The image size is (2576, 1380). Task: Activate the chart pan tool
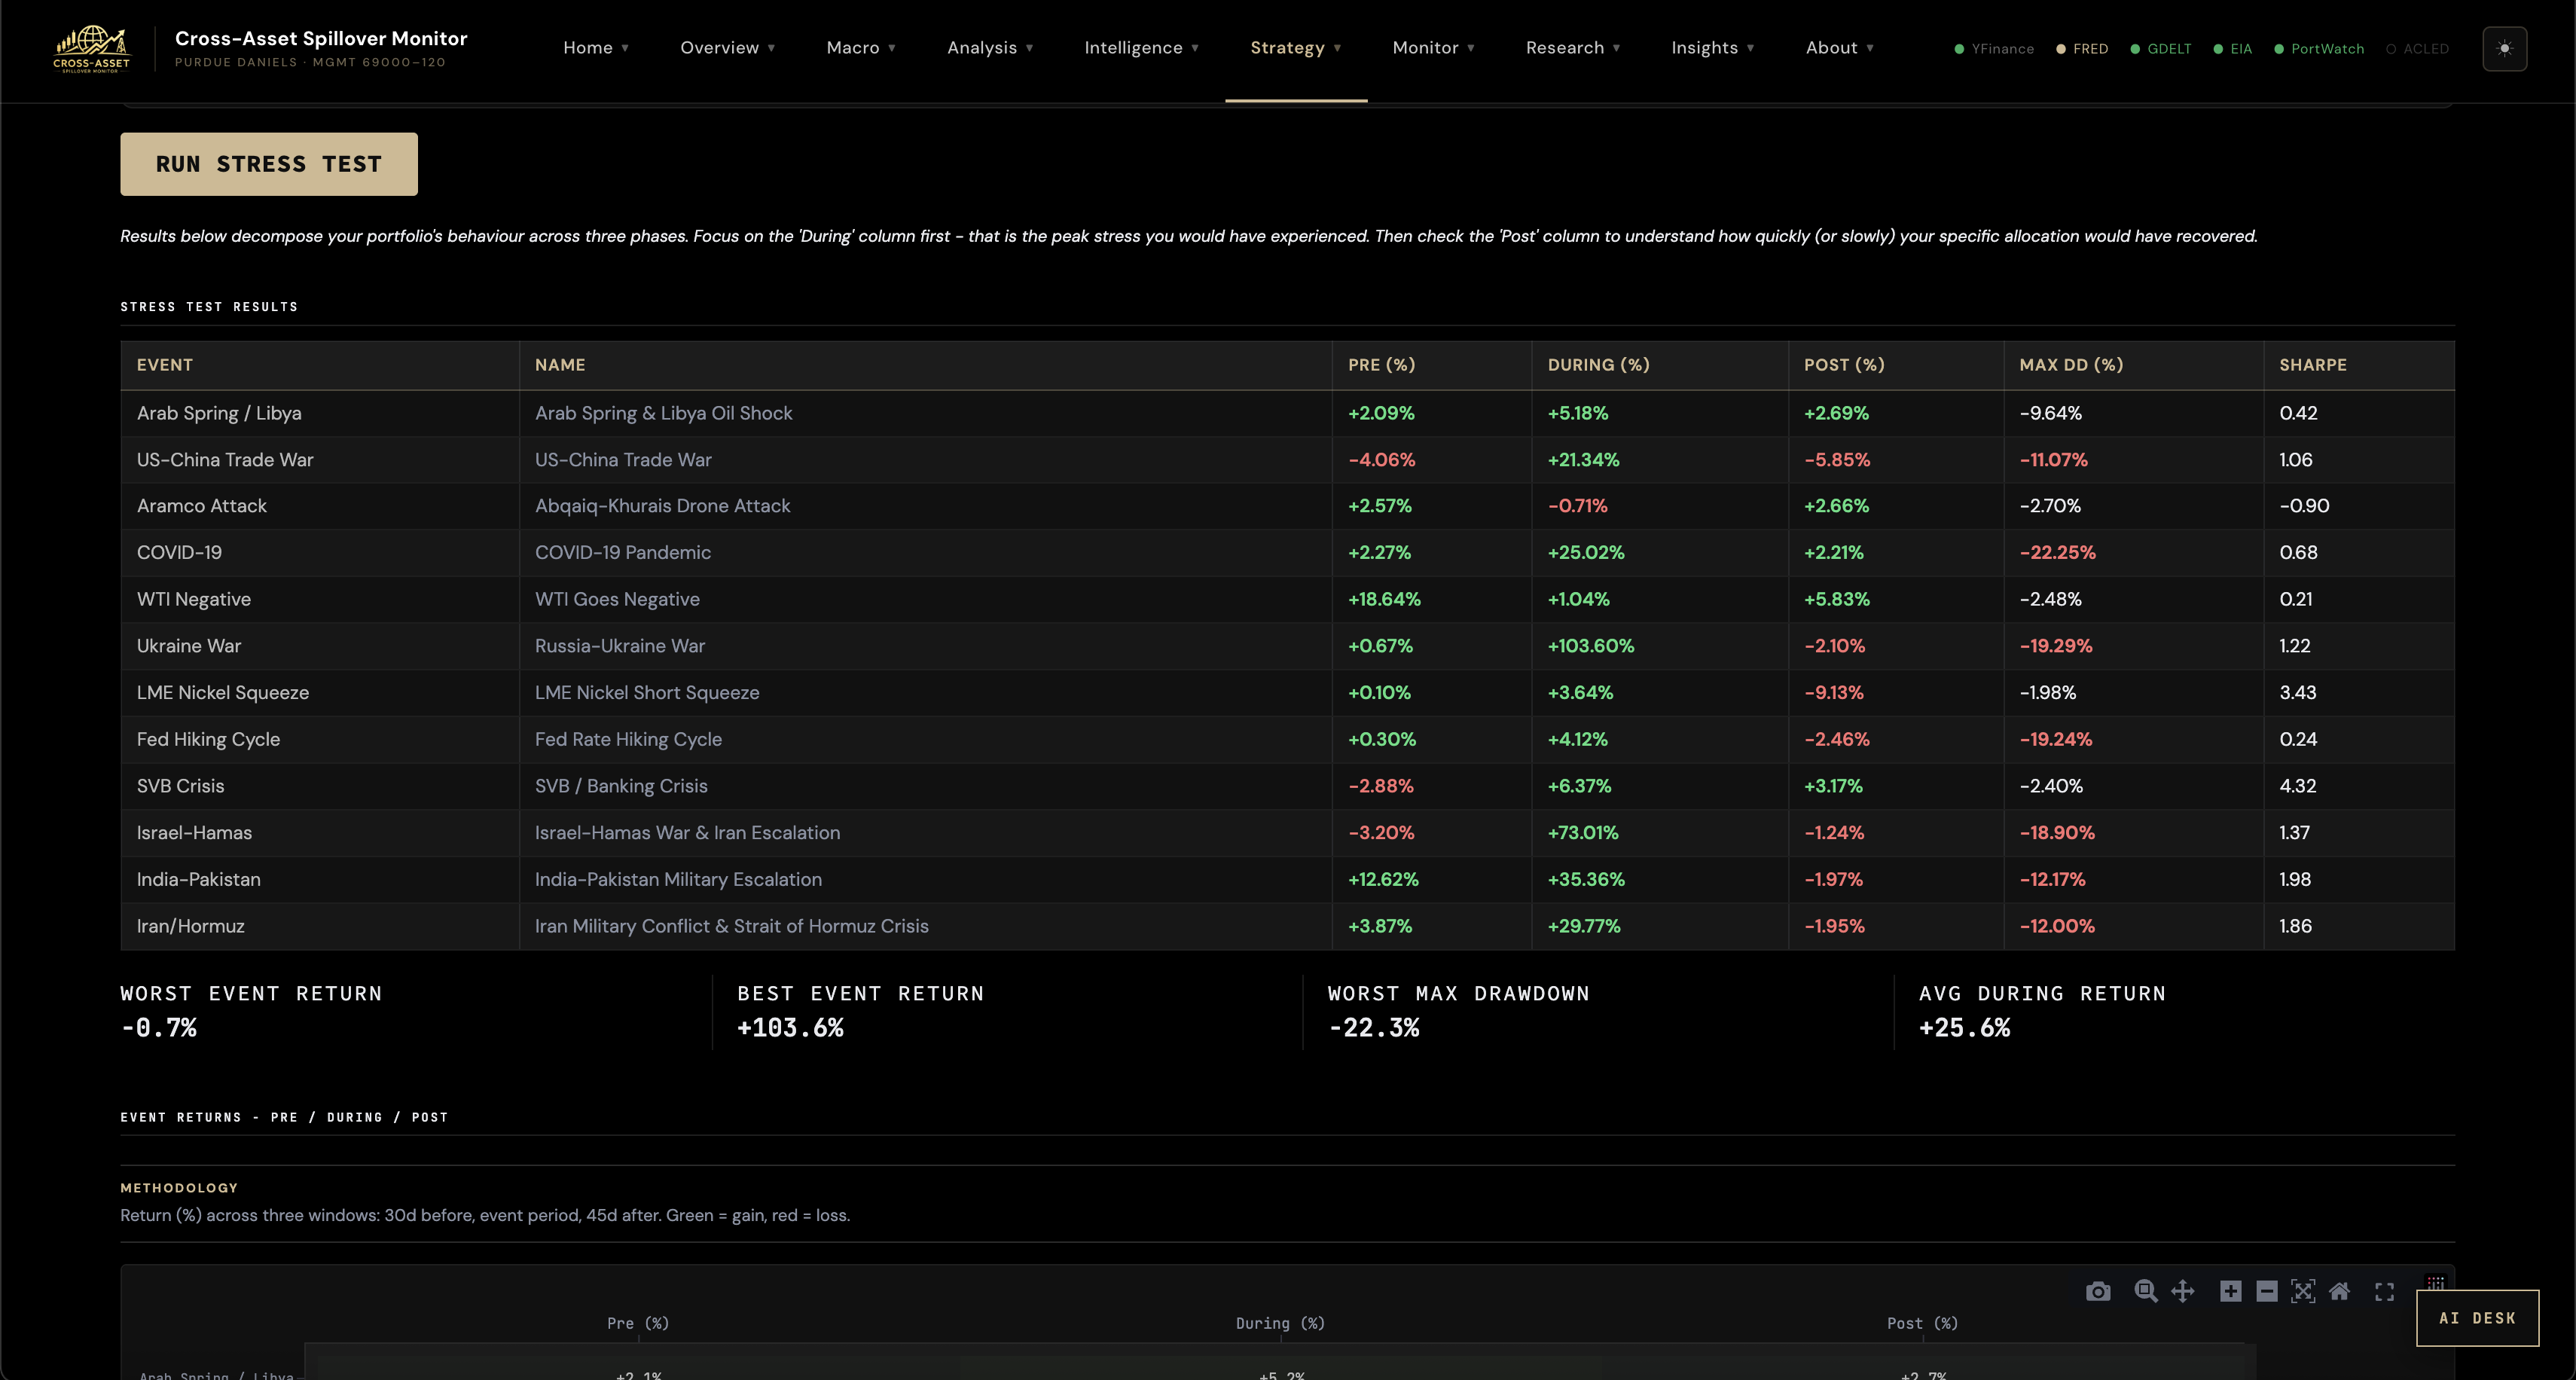[2183, 1291]
